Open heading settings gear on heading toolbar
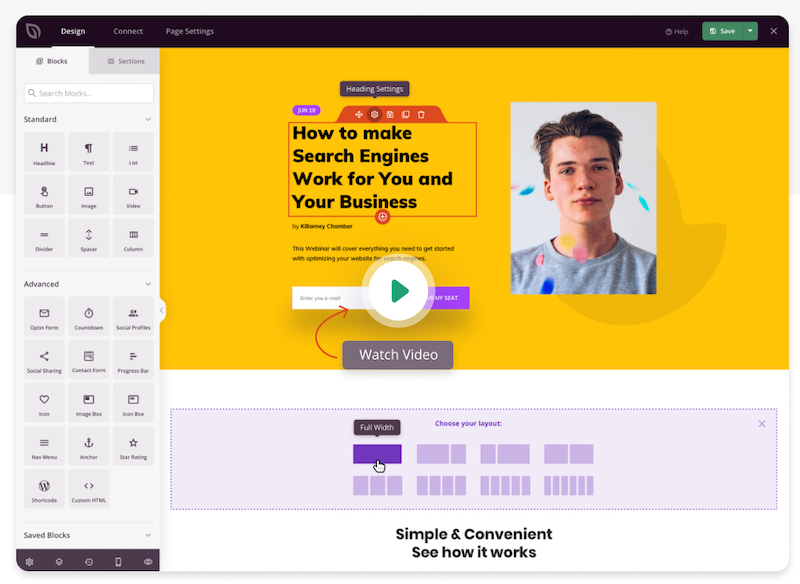 pos(374,114)
